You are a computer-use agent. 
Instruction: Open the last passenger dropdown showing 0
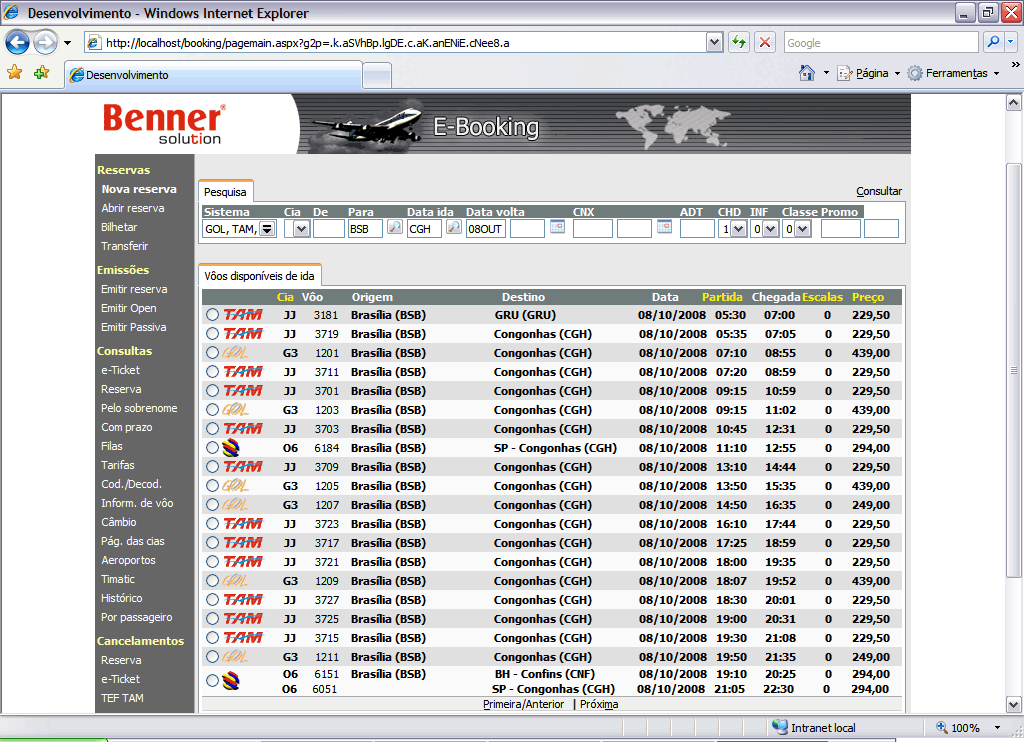803,229
